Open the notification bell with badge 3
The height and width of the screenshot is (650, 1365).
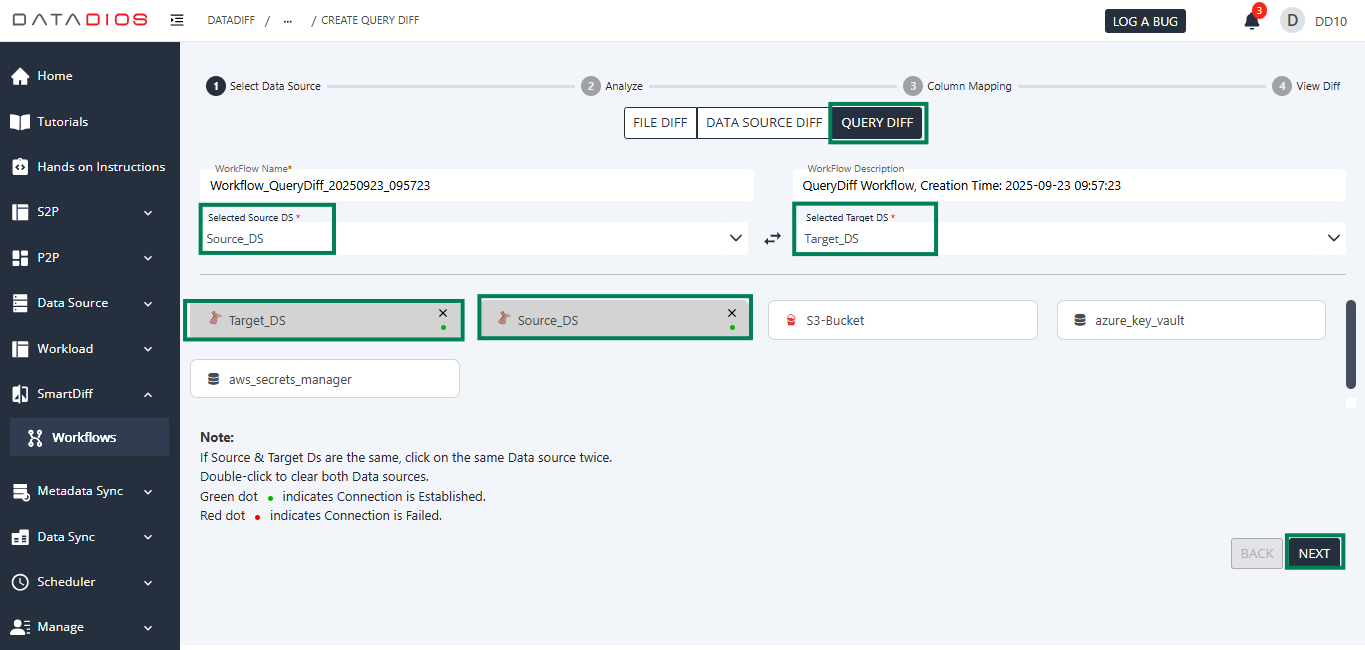click(x=1251, y=19)
